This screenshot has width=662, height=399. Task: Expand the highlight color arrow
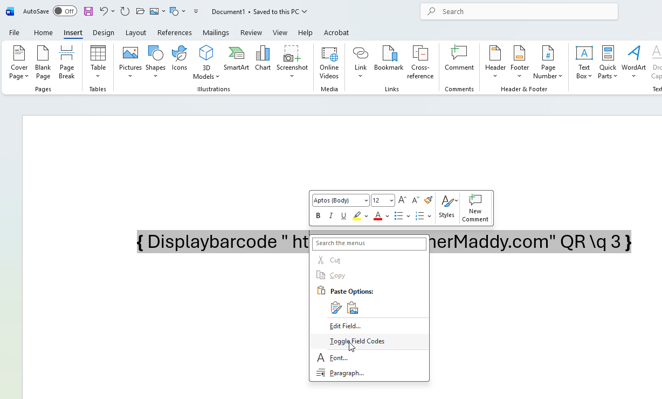pyautogui.click(x=366, y=216)
